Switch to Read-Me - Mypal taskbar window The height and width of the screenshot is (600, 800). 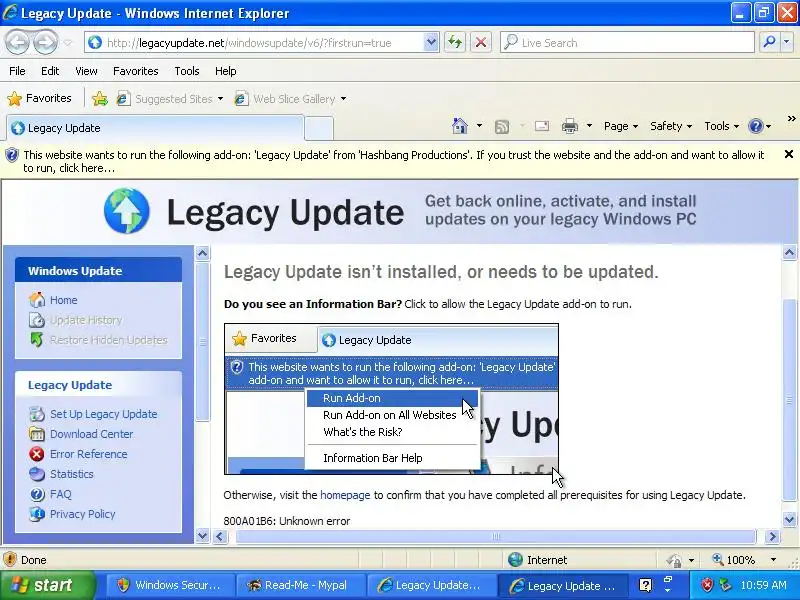click(x=301, y=585)
